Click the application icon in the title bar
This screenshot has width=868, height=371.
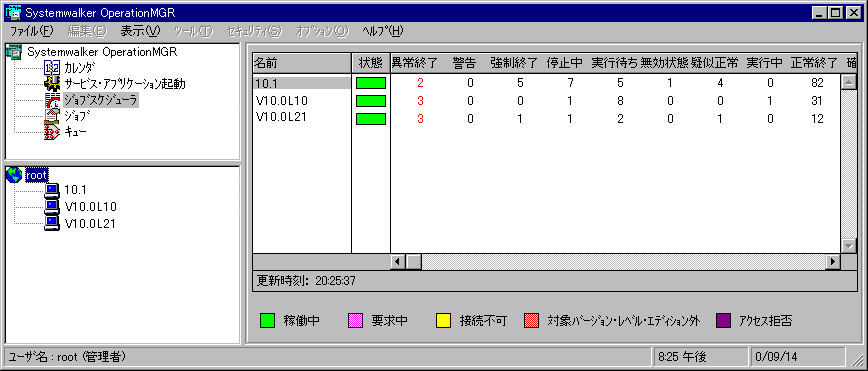pos(13,13)
